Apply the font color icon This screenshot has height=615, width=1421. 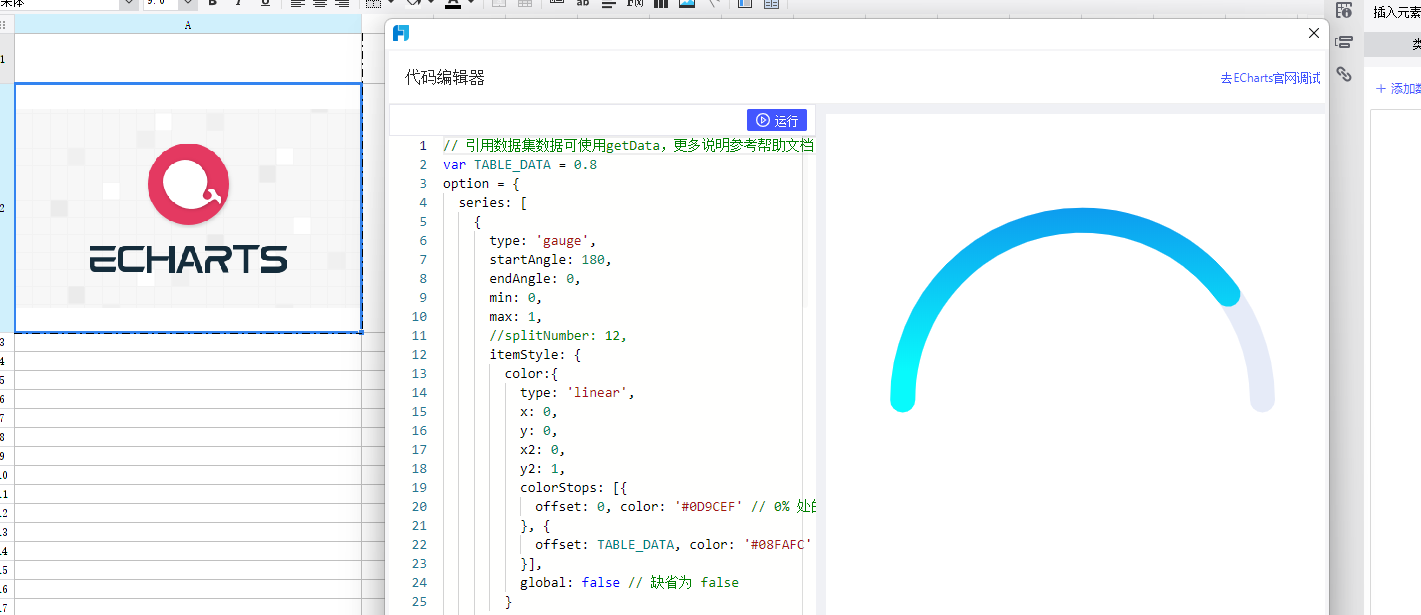point(452,3)
